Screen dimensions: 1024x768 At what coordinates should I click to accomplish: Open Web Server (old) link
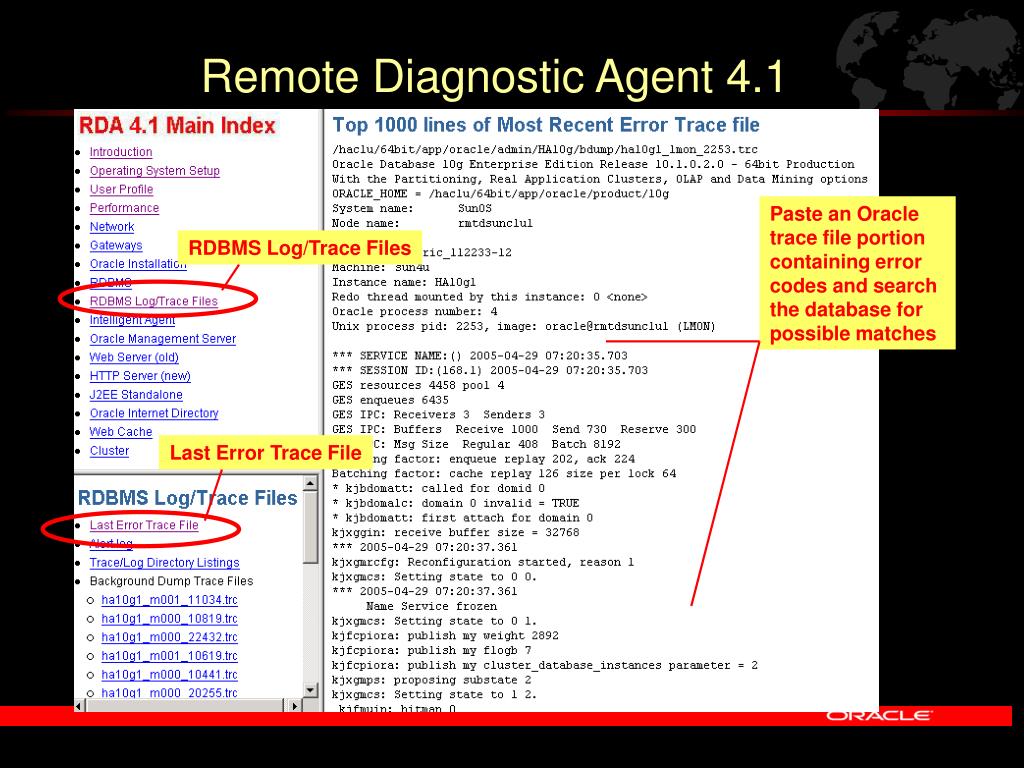click(134, 358)
